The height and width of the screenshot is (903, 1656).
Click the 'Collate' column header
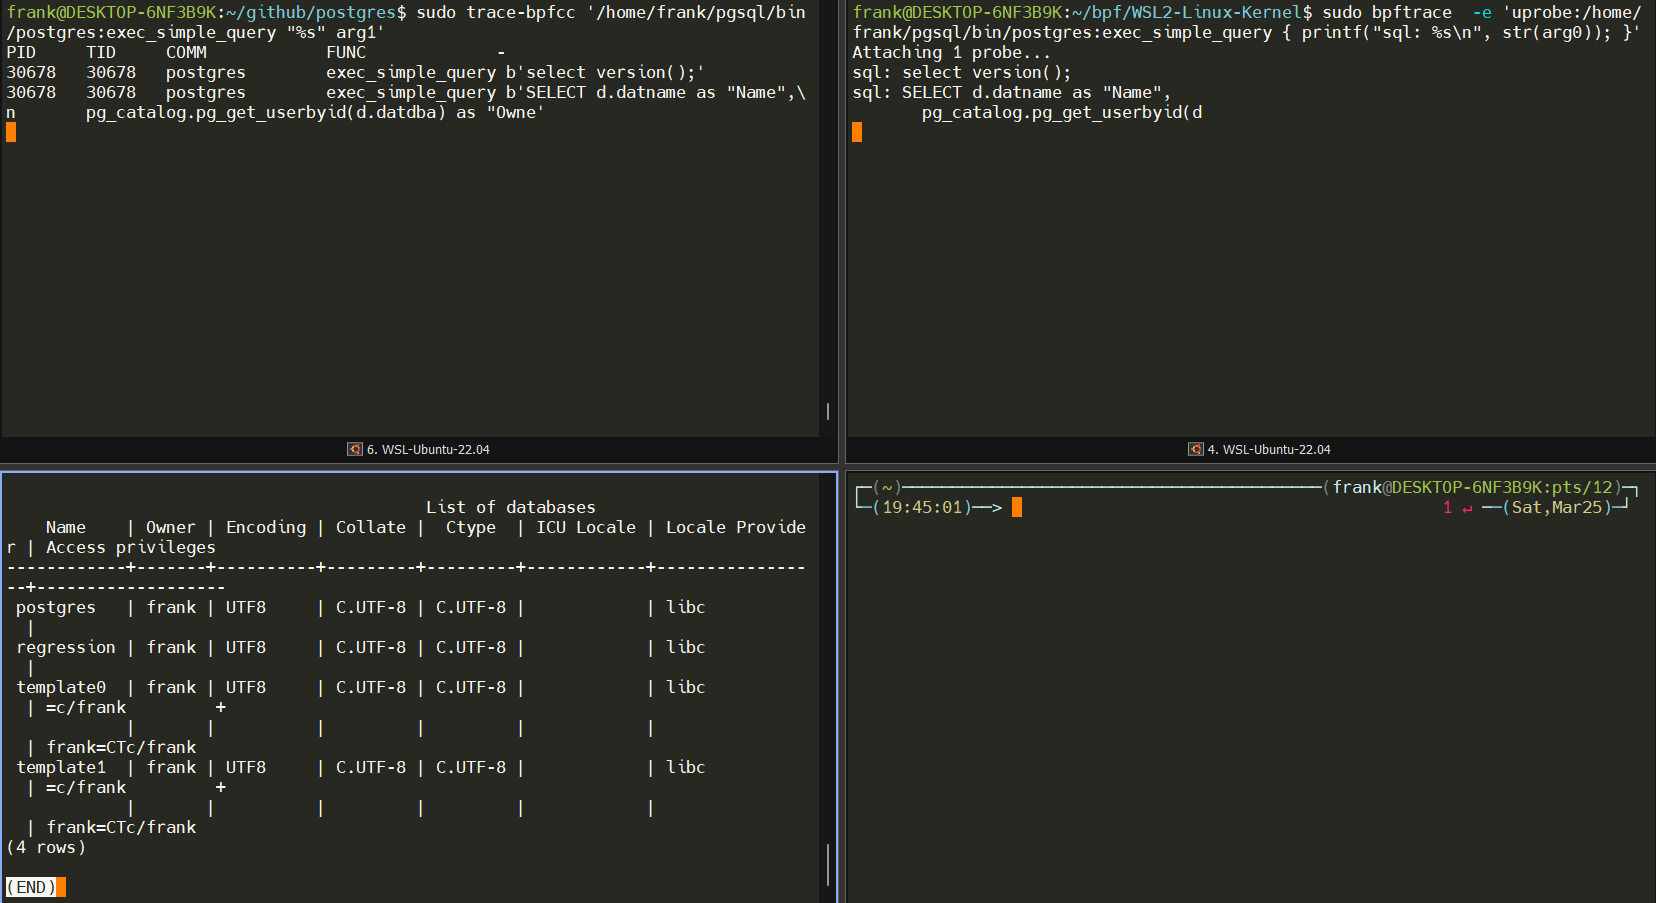pos(371,527)
